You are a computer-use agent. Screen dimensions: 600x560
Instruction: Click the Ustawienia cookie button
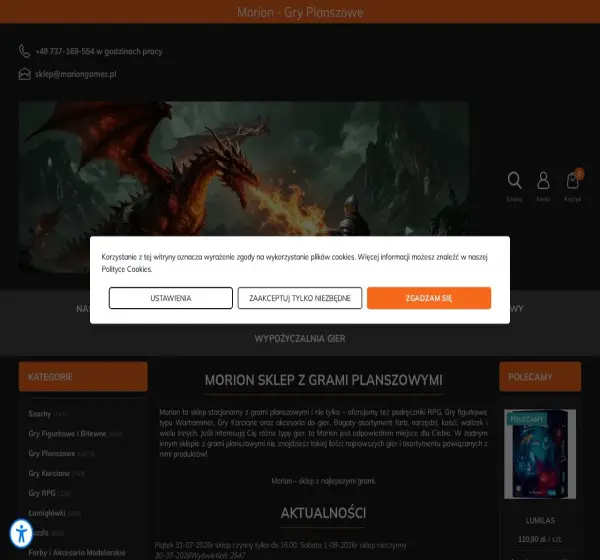(x=171, y=298)
